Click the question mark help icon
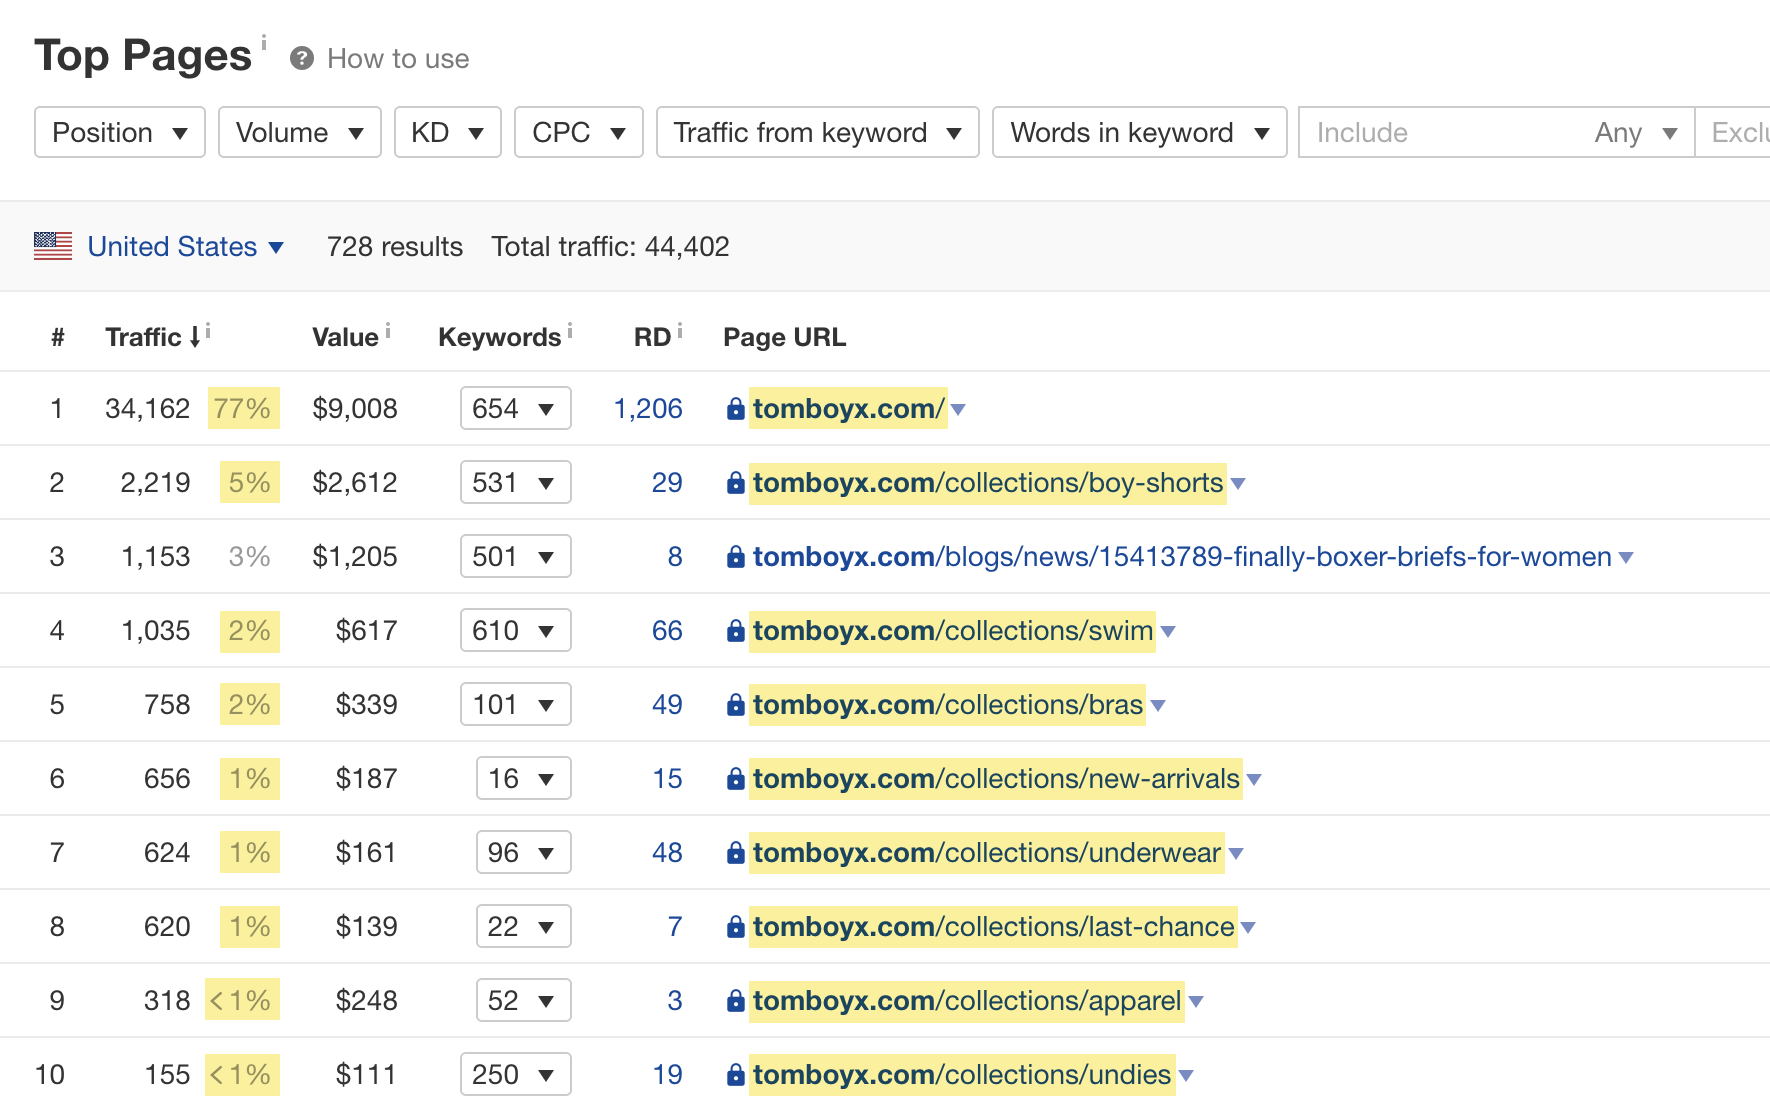The height and width of the screenshot is (1106, 1770). tap(302, 59)
